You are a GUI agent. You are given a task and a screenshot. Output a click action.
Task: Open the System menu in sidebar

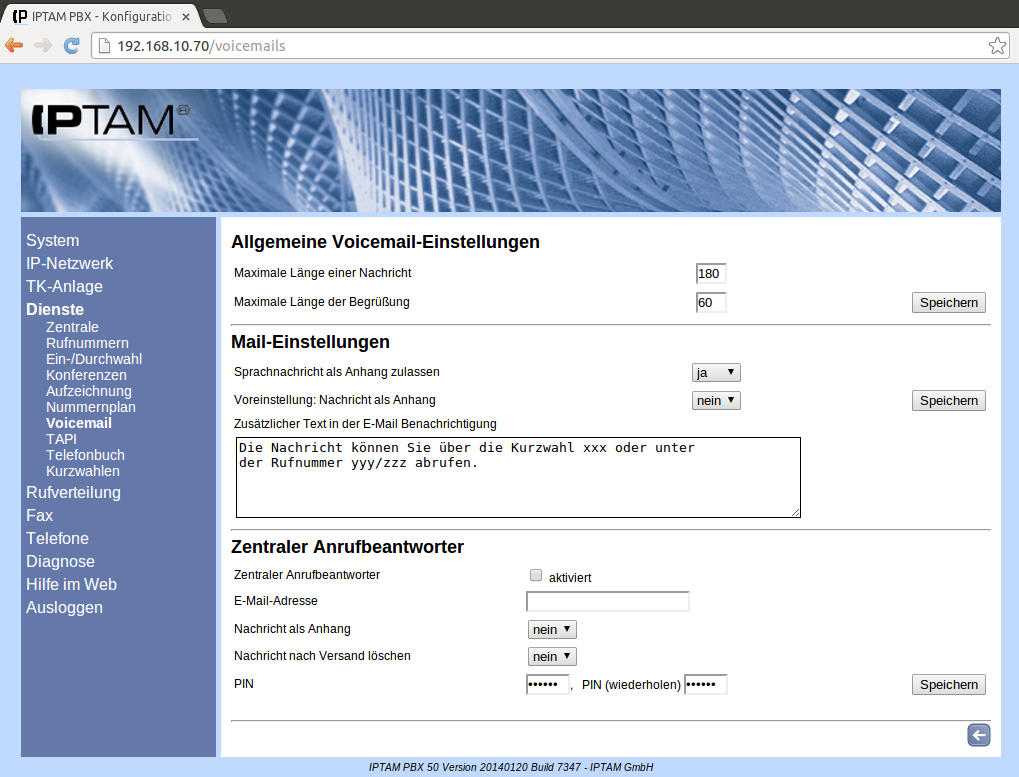52,240
